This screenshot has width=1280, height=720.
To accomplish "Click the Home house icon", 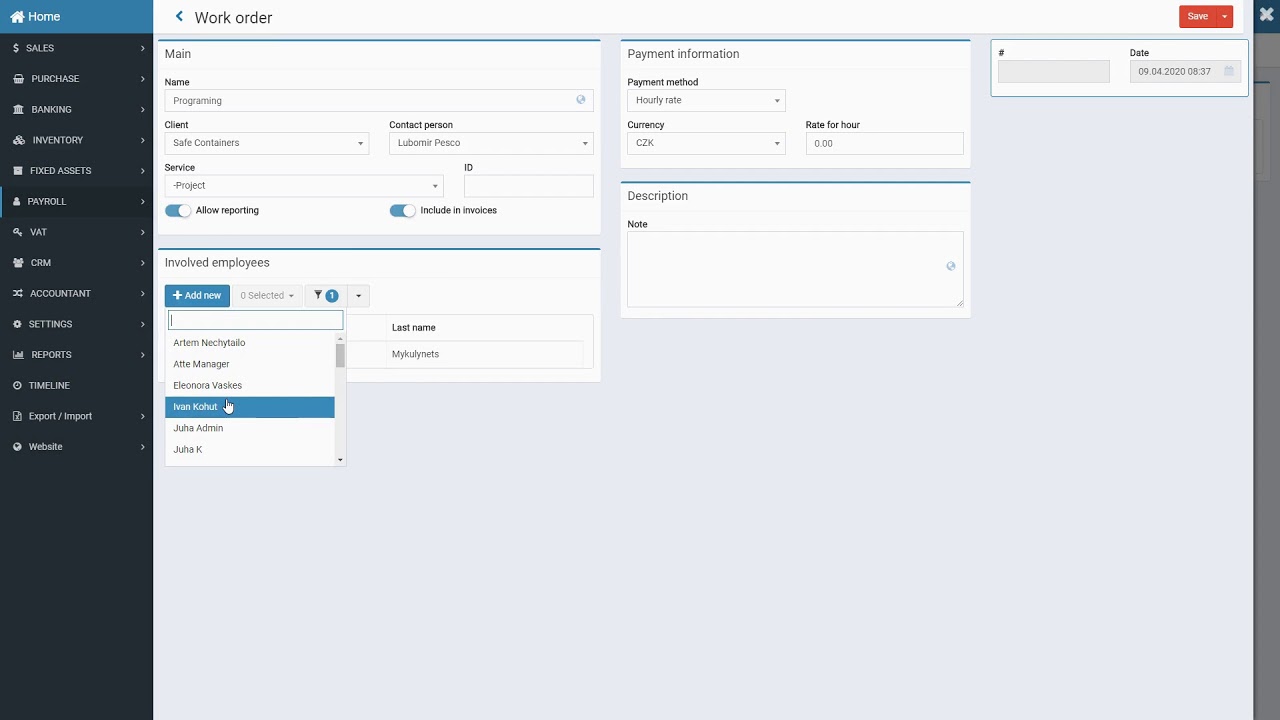I will [x=17, y=17].
